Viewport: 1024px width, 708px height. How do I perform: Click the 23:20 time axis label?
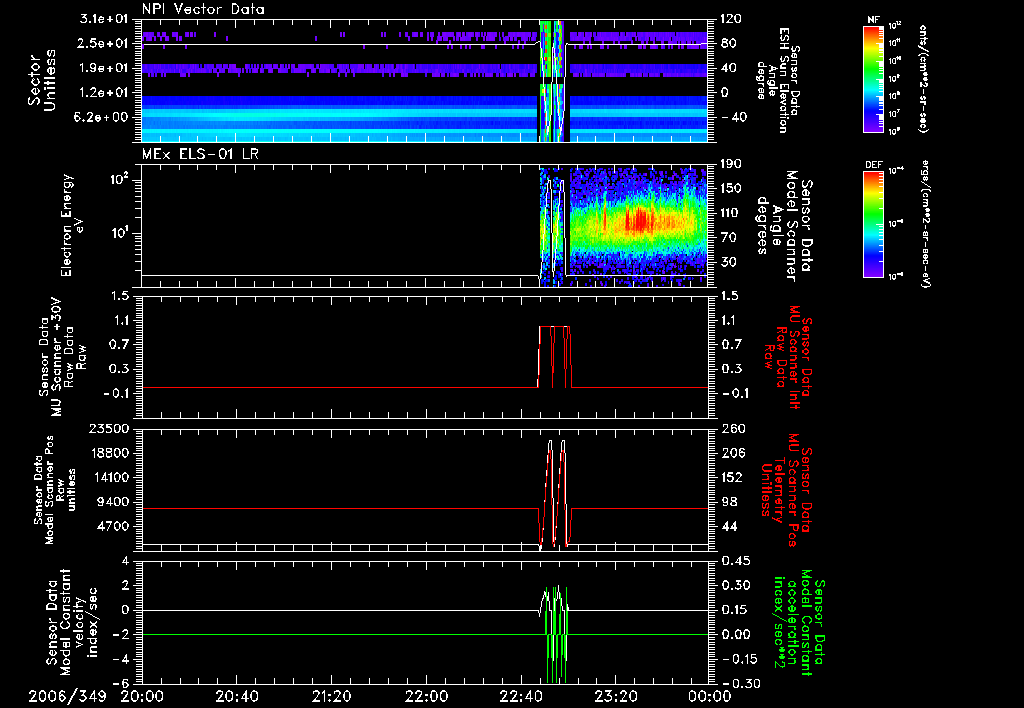tap(615, 696)
